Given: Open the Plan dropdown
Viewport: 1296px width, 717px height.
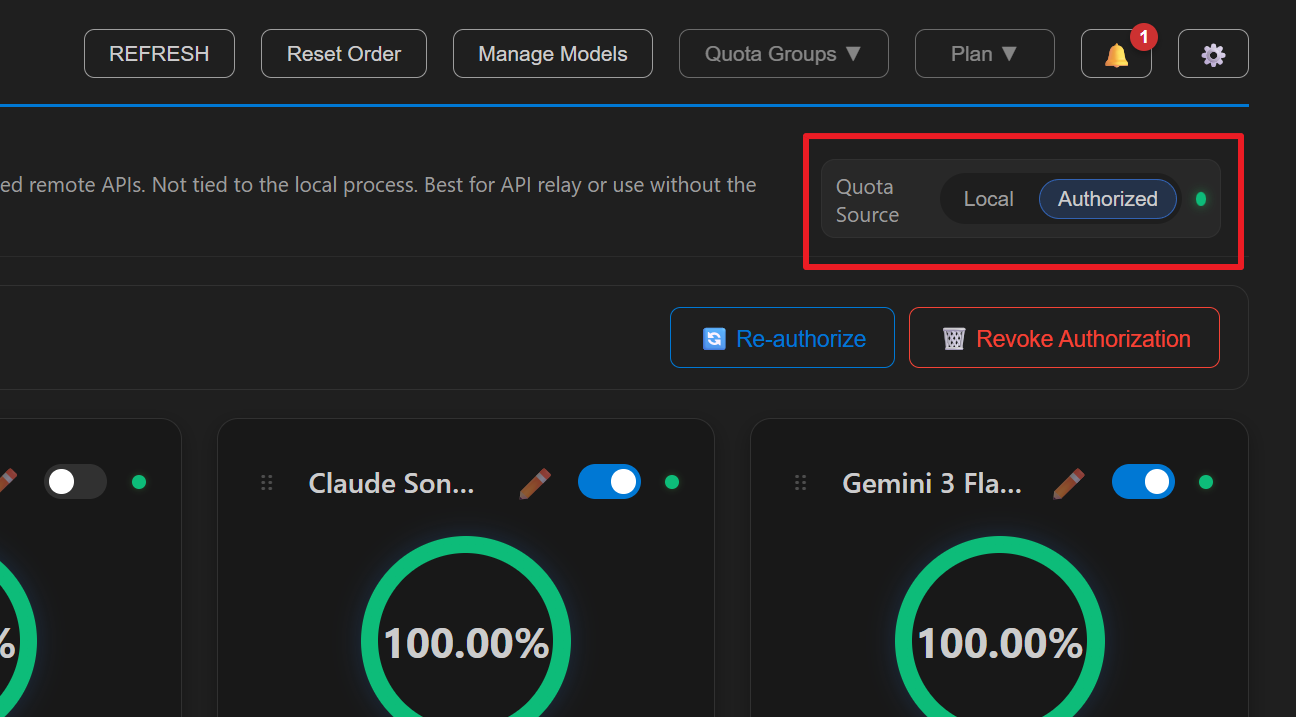Looking at the screenshot, I should pyautogui.click(x=984, y=54).
